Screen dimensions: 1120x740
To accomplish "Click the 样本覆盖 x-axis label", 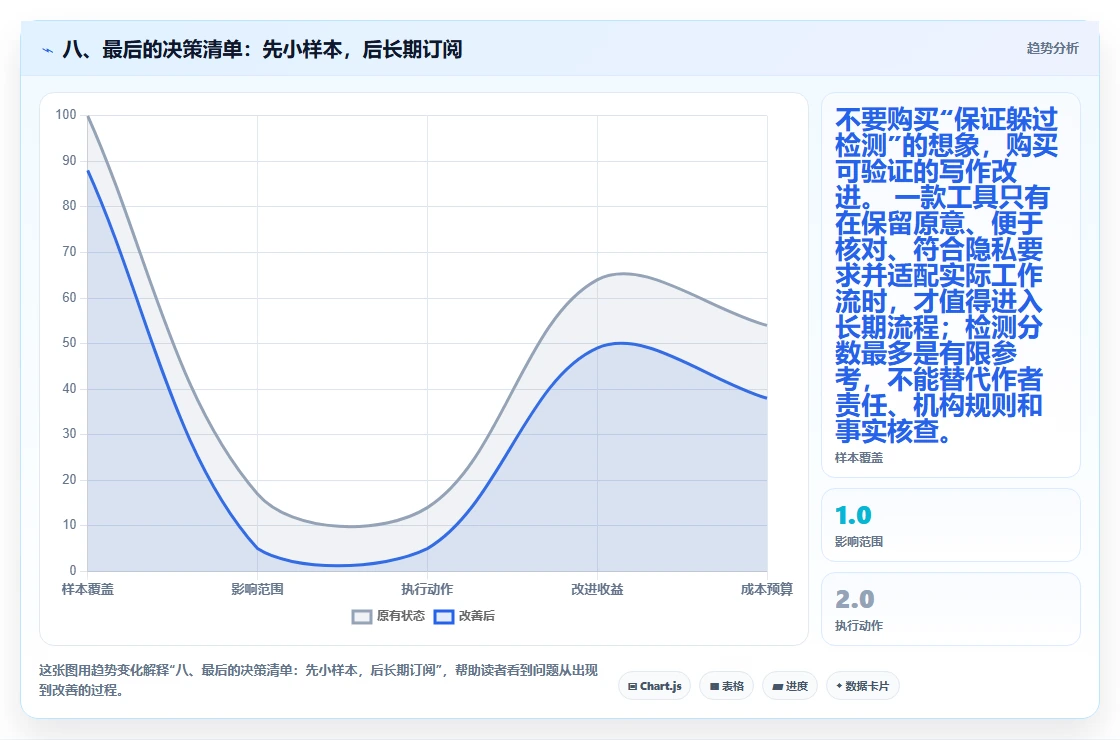I will (88, 589).
